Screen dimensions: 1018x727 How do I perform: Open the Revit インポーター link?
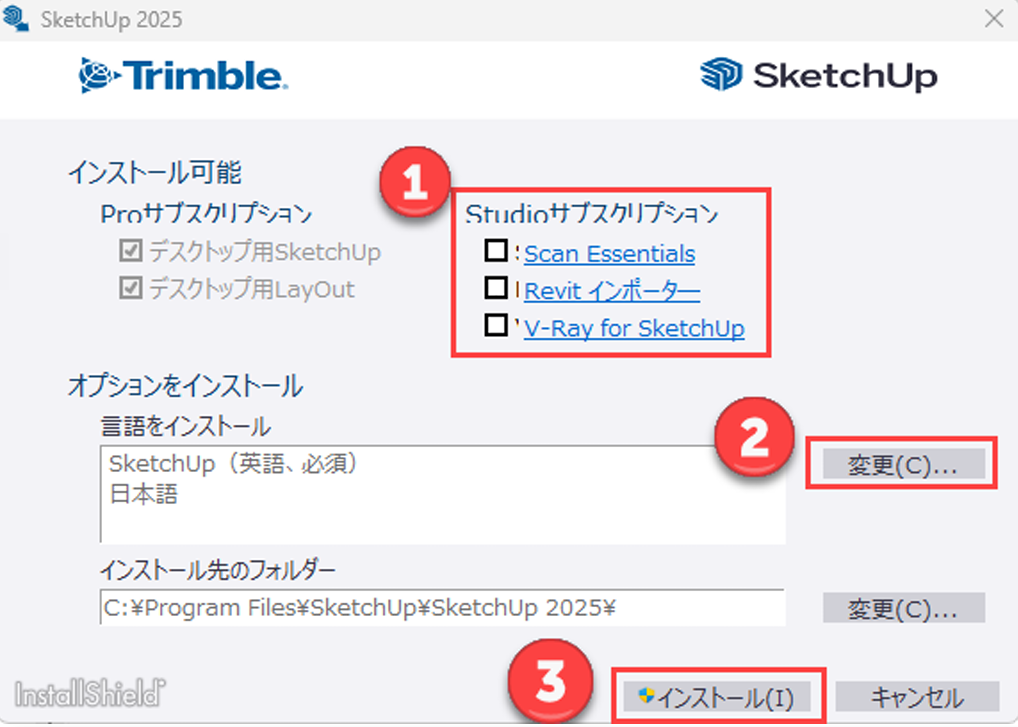(612, 291)
